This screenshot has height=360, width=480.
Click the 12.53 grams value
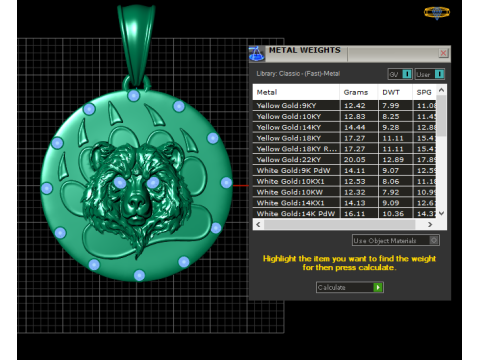tap(355, 181)
